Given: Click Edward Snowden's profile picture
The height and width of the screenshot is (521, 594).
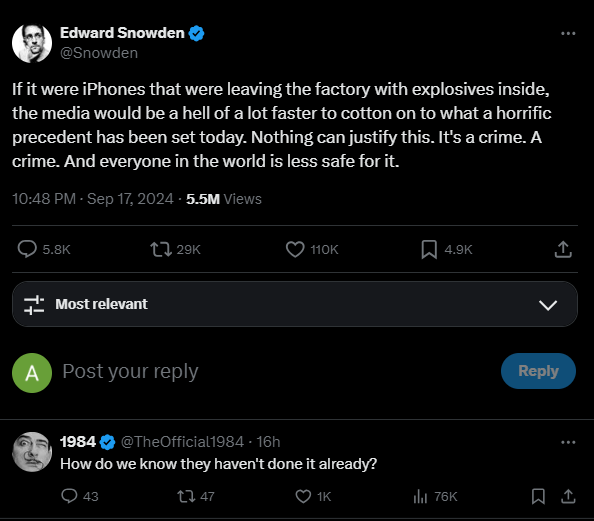Looking at the screenshot, I should click(32, 43).
